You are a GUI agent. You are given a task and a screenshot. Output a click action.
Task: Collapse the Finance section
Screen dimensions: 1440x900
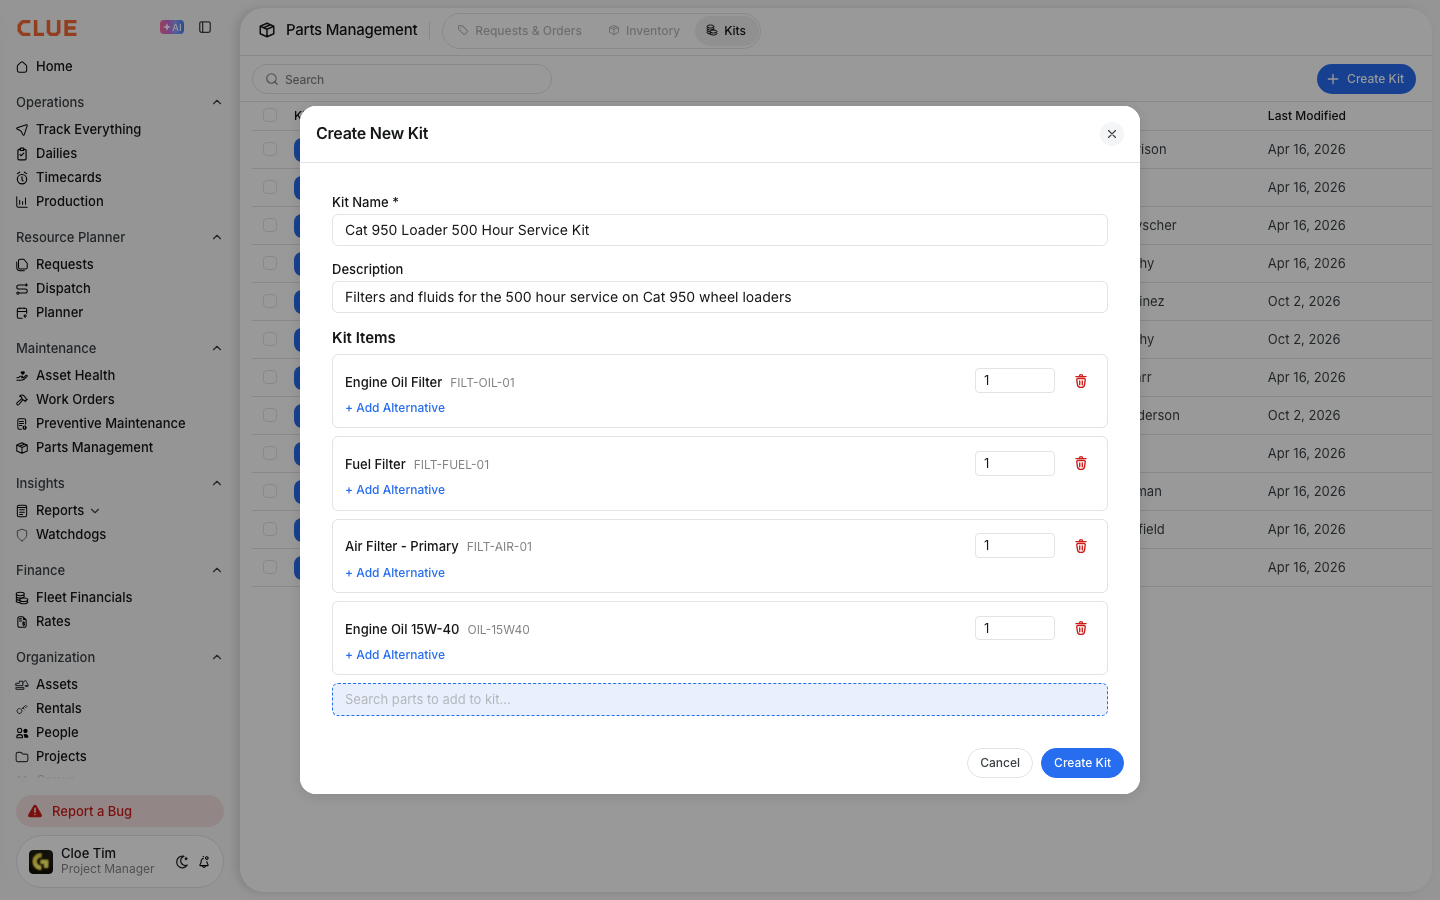(217, 570)
